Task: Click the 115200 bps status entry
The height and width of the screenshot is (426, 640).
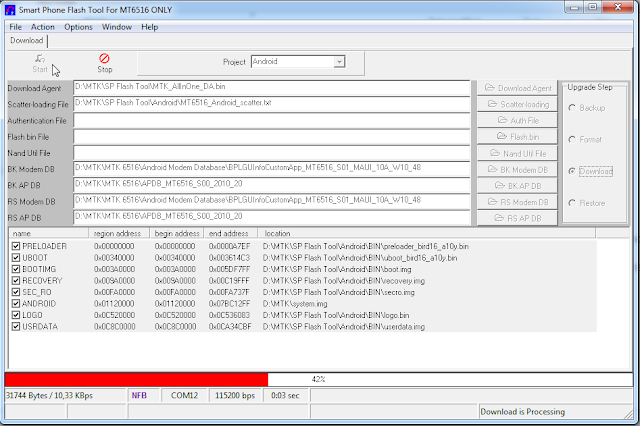Action: pyautogui.click(x=235, y=395)
